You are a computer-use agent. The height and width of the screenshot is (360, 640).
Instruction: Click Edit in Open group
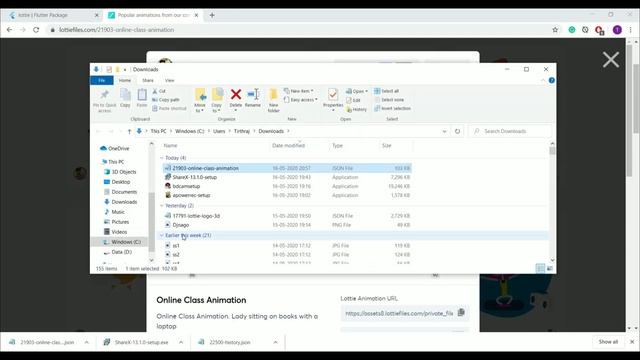click(x=353, y=100)
